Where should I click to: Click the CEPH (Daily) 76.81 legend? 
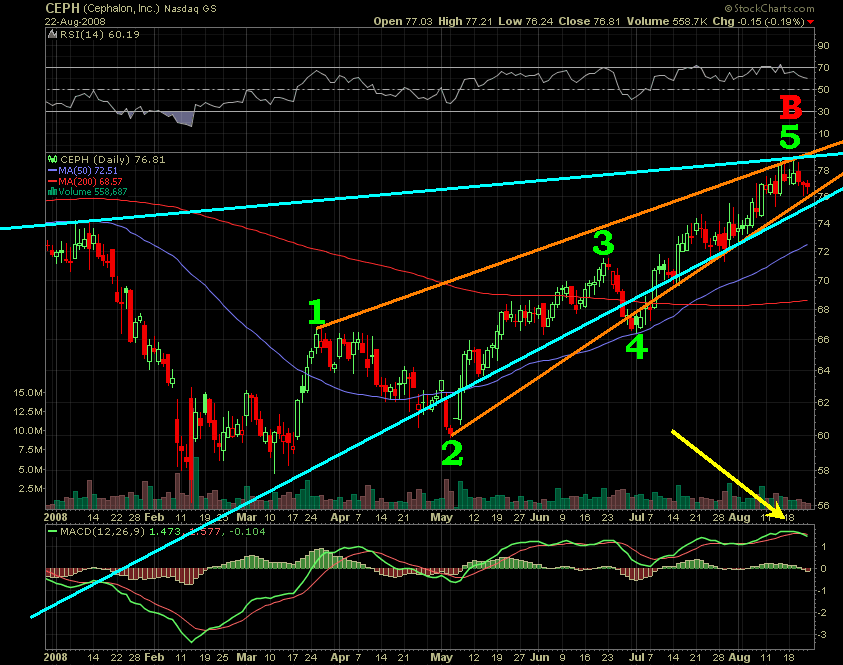(x=113, y=159)
